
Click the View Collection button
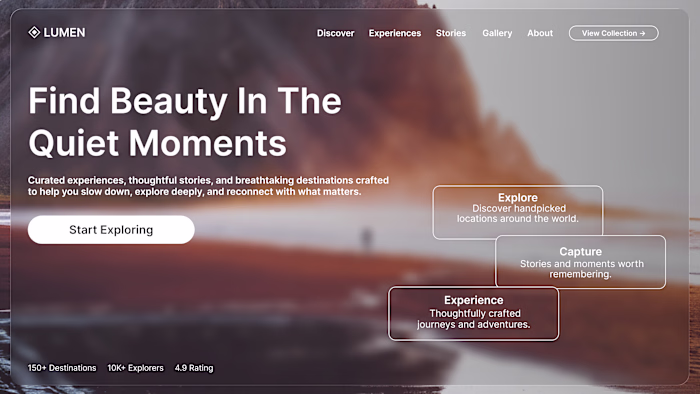(x=613, y=33)
